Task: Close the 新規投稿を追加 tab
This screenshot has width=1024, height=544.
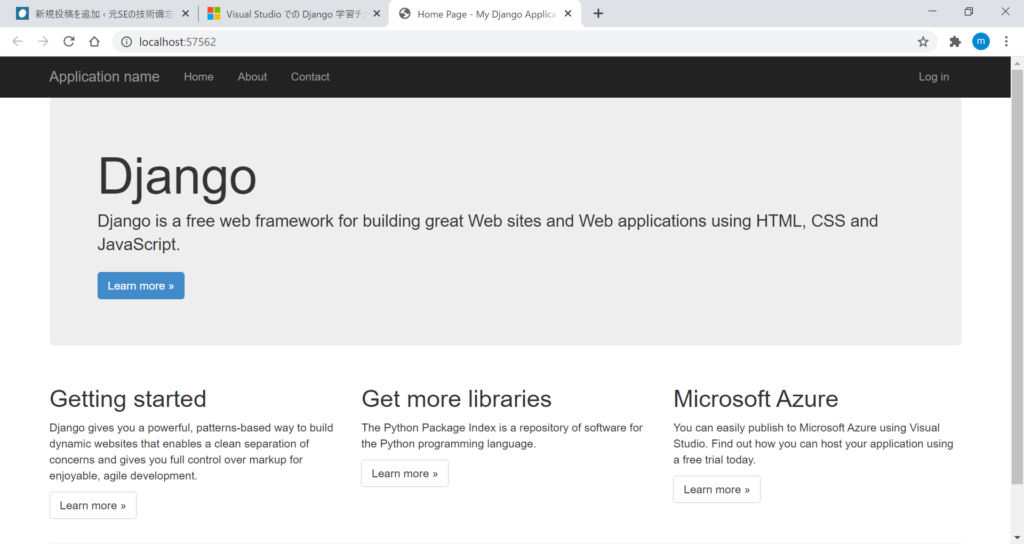Action: click(x=185, y=14)
